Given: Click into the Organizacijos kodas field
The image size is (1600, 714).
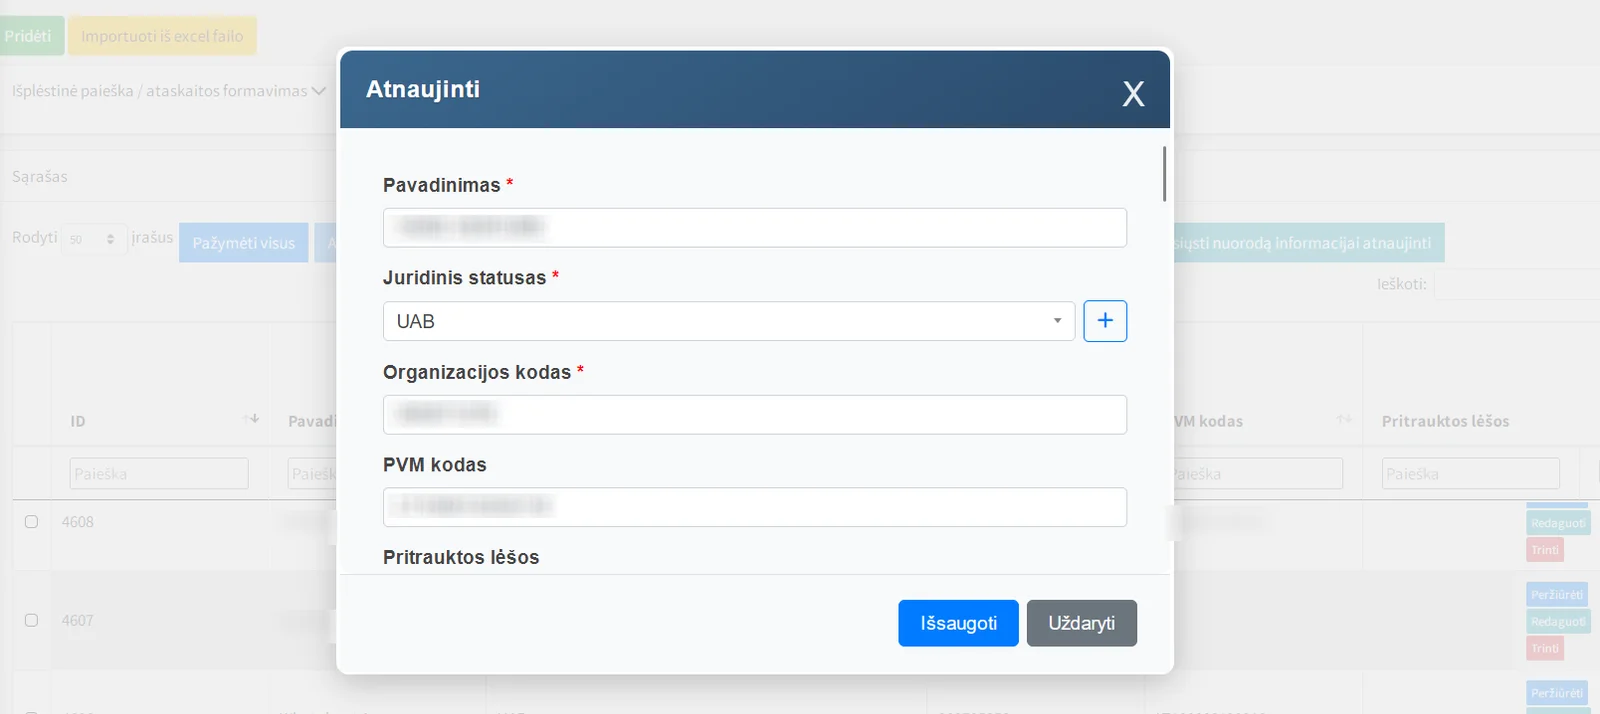Looking at the screenshot, I should 754,415.
